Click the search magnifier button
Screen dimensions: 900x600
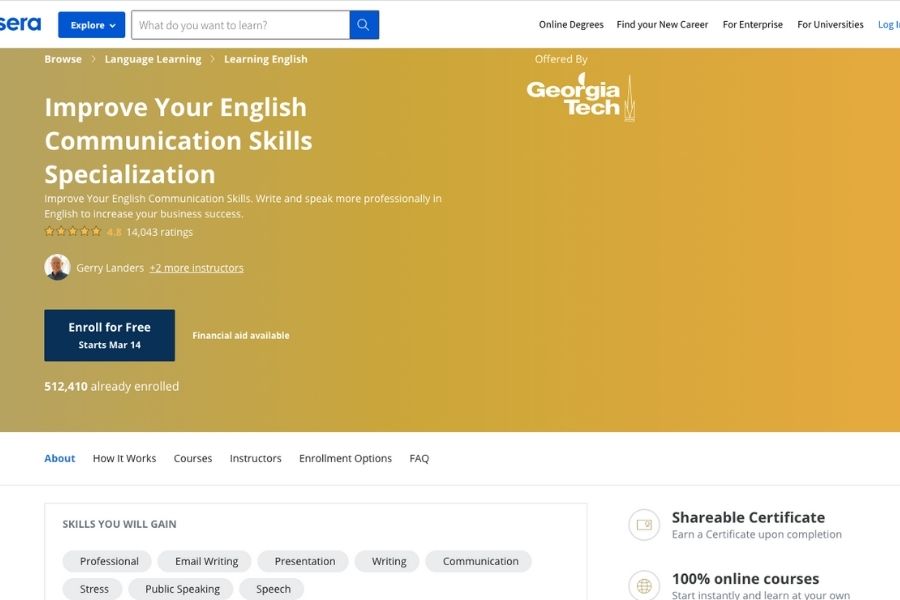364,25
